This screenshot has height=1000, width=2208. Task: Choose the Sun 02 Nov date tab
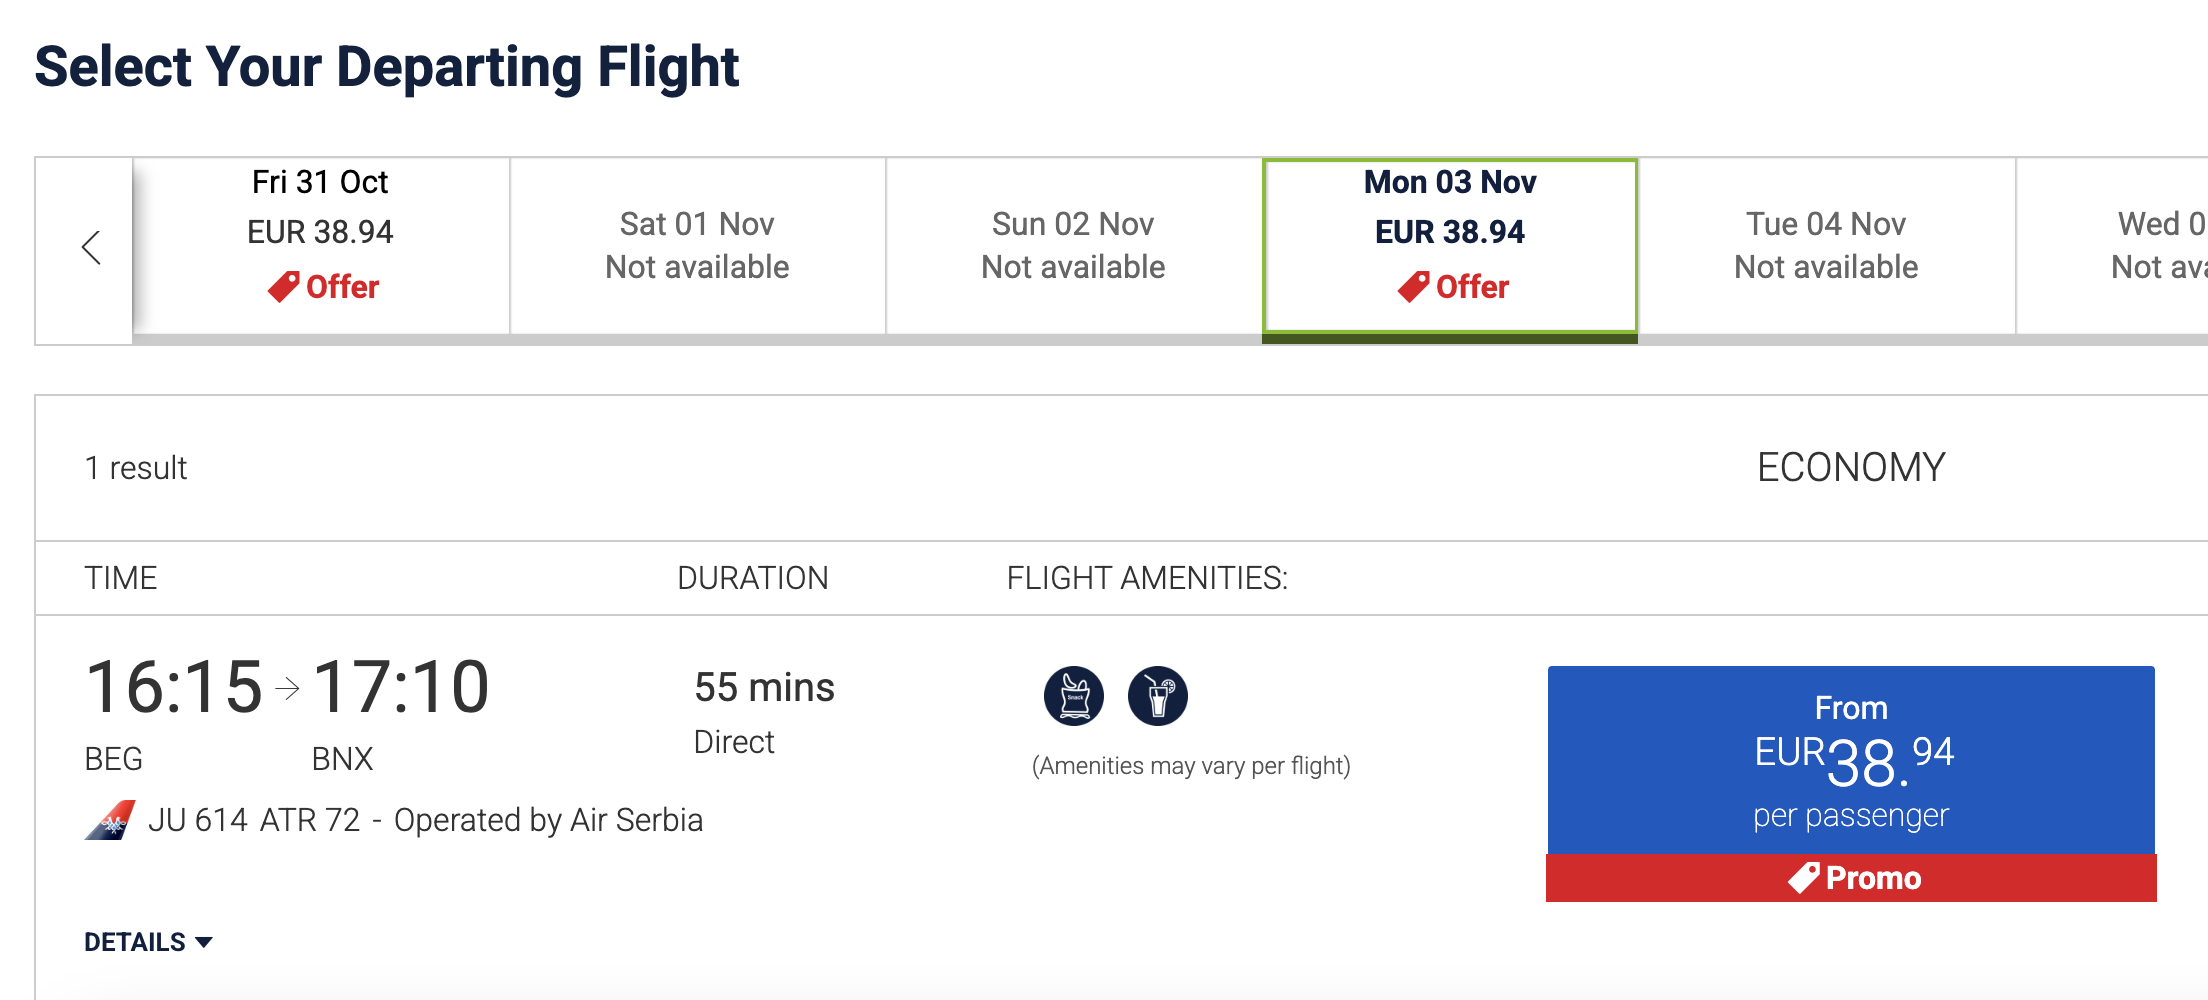(x=1074, y=246)
